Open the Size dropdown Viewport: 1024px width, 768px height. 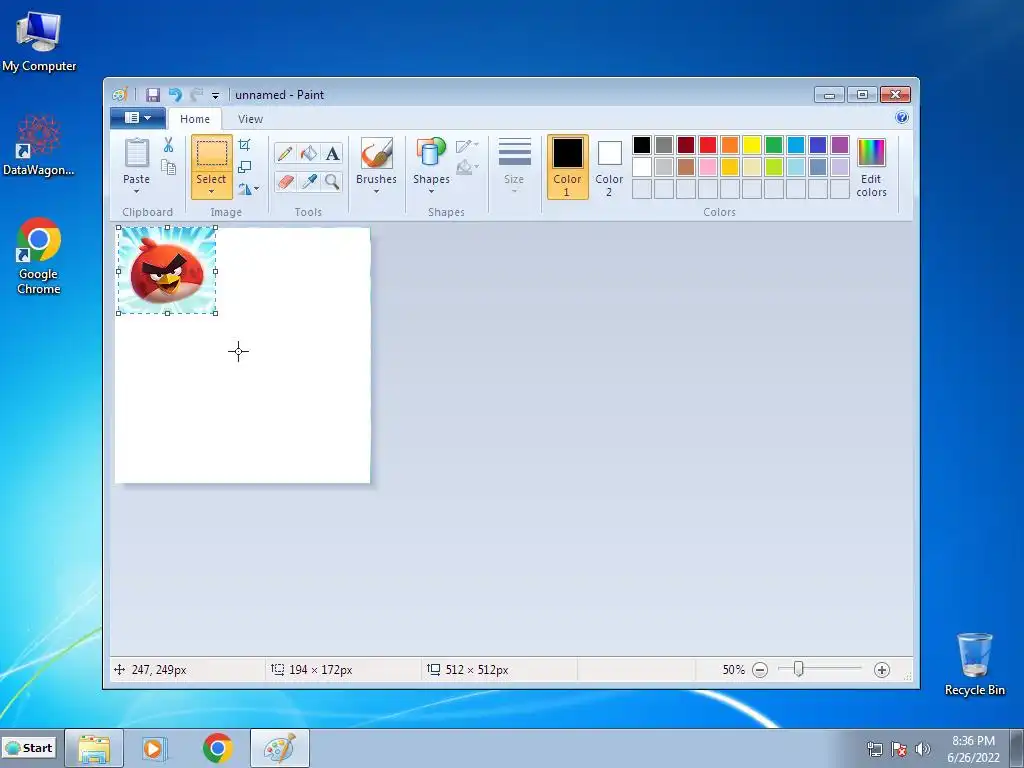click(514, 167)
